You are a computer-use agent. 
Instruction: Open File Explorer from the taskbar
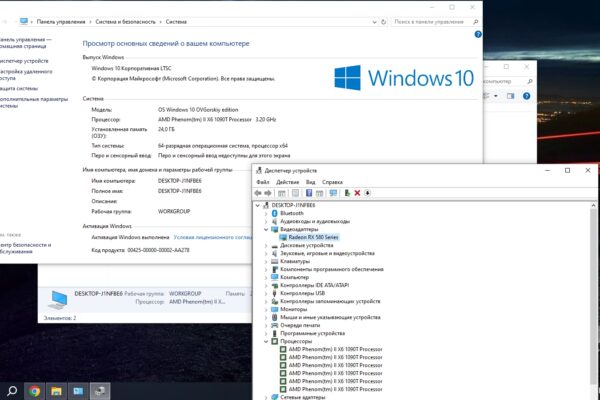(56, 391)
